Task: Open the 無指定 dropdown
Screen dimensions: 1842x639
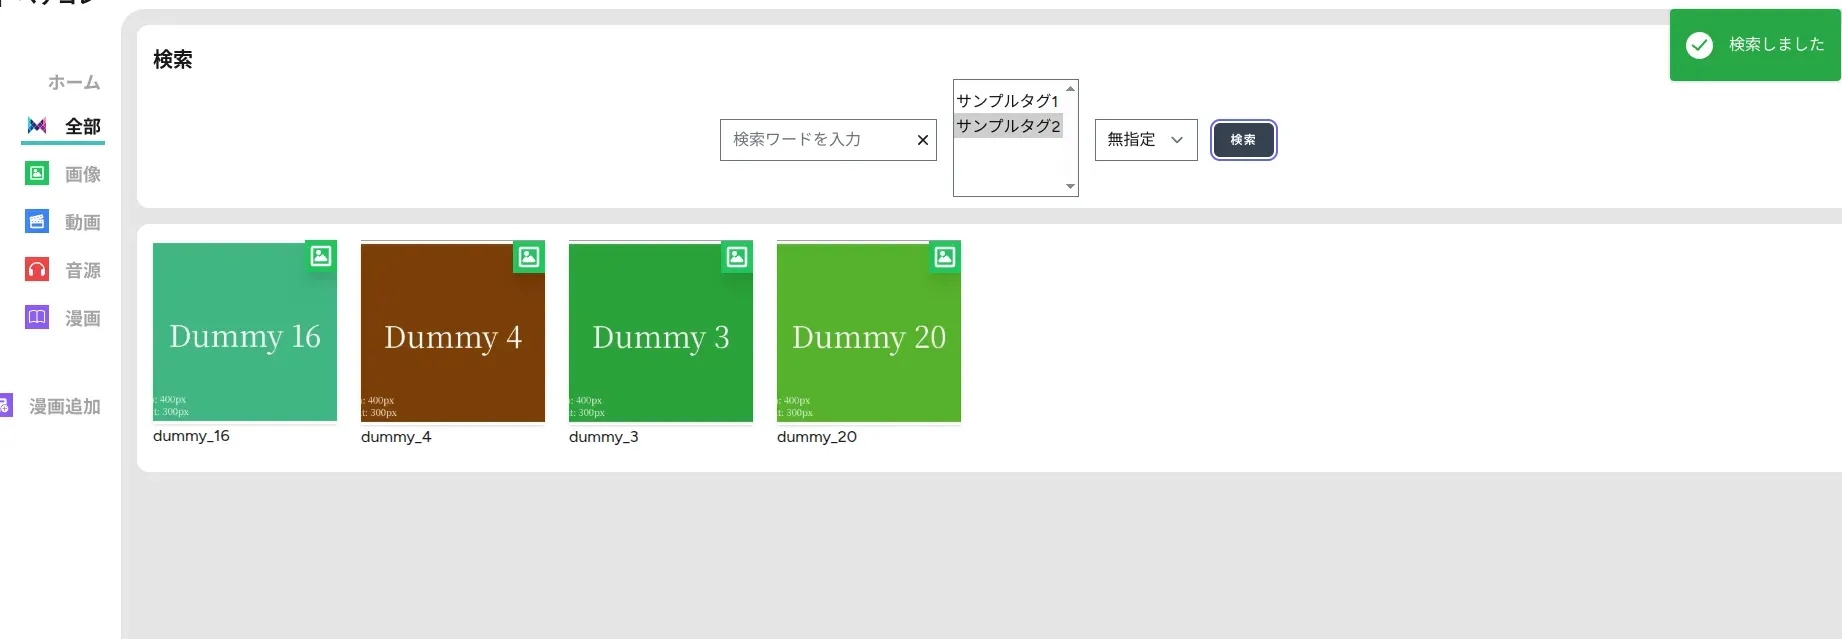Action: (1146, 140)
